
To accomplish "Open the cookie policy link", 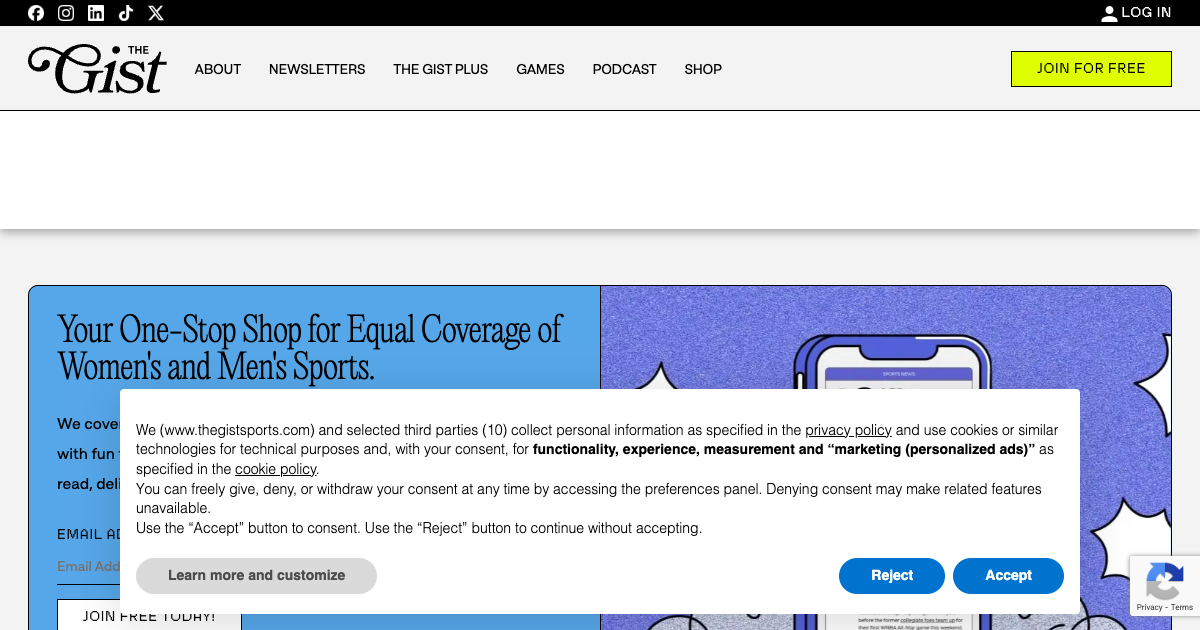I will [275, 469].
